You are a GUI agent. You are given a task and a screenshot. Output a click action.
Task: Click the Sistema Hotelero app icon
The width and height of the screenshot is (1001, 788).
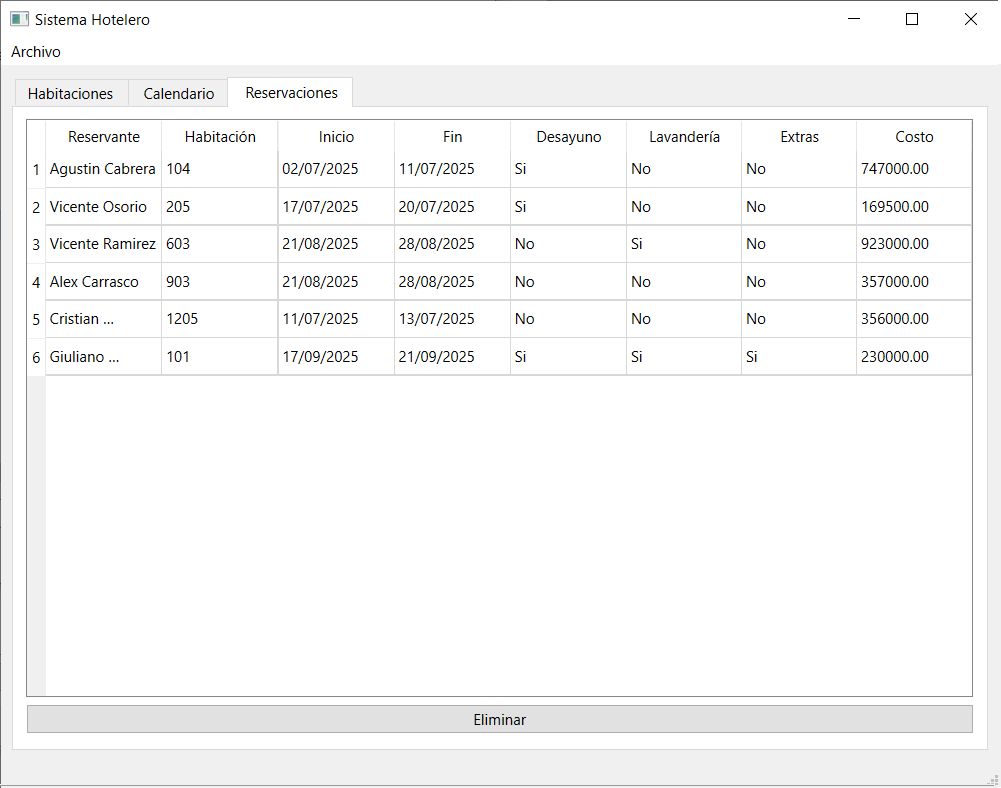coord(19,19)
